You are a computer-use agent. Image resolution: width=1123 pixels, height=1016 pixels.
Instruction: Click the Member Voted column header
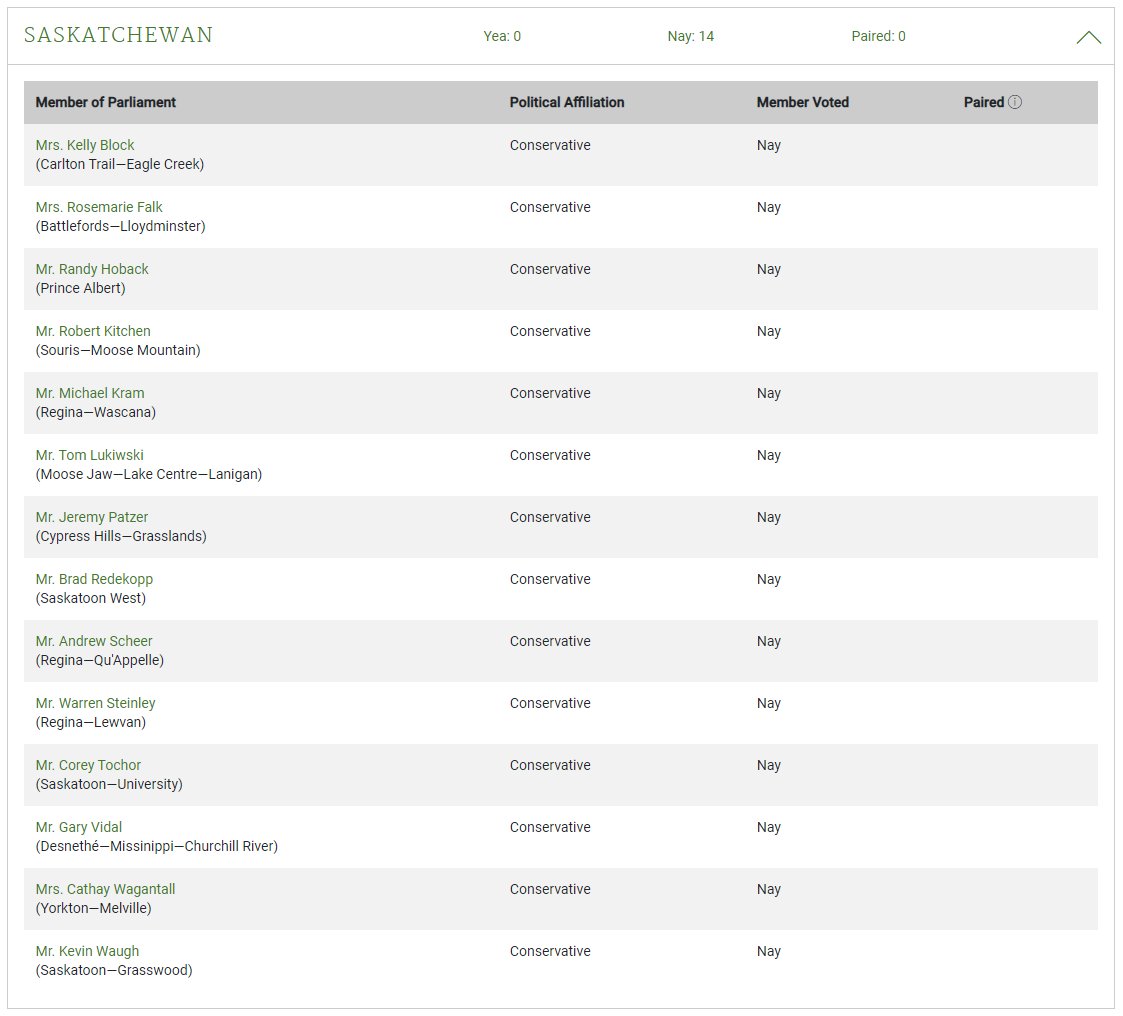pyautogui.click(x=802, y=102)
